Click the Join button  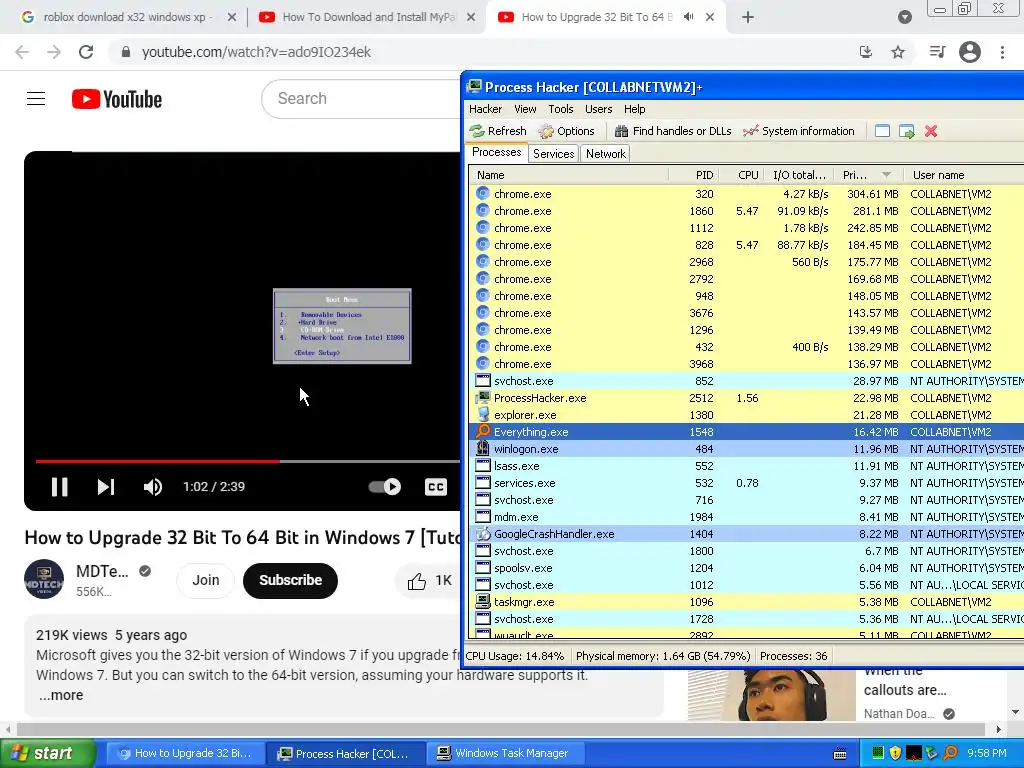(205, 580)
